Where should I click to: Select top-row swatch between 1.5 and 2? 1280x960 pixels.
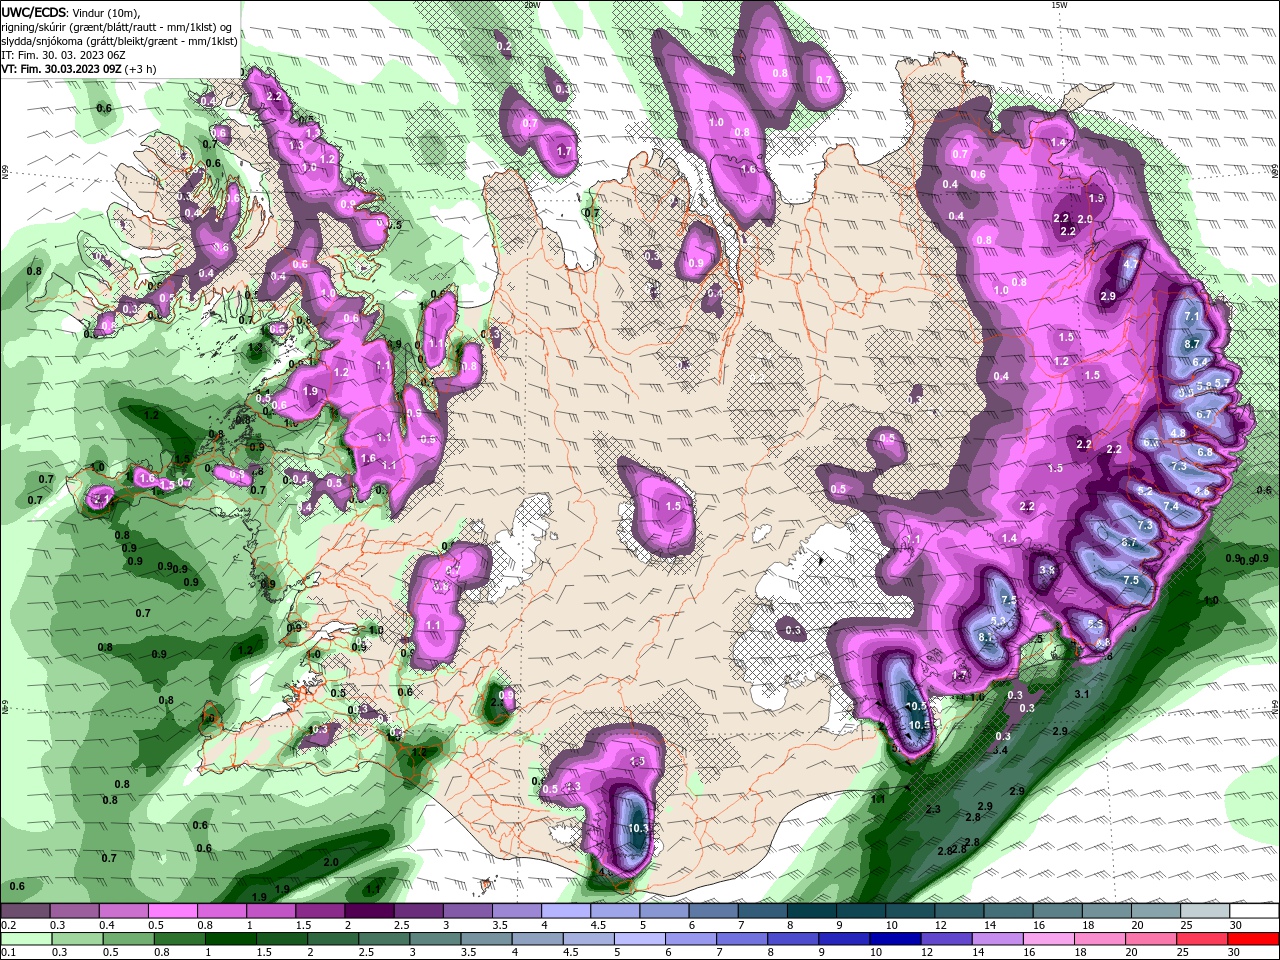320,911
